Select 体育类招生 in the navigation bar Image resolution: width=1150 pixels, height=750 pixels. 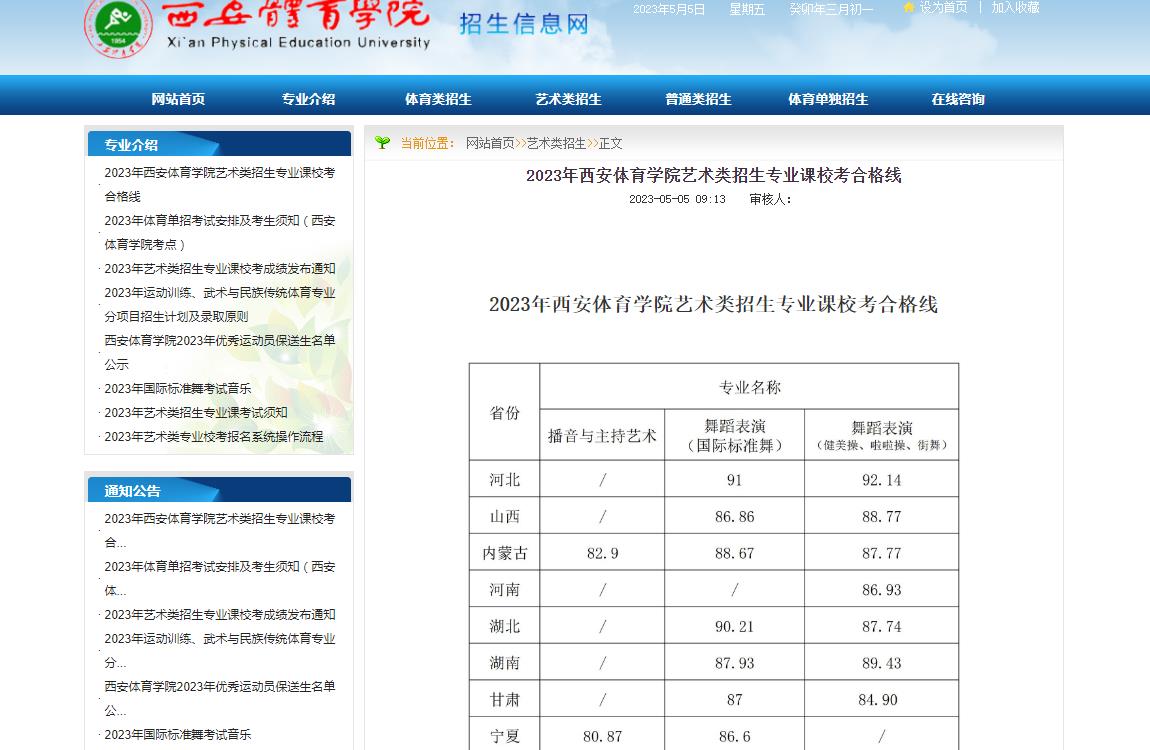[438, 99]
